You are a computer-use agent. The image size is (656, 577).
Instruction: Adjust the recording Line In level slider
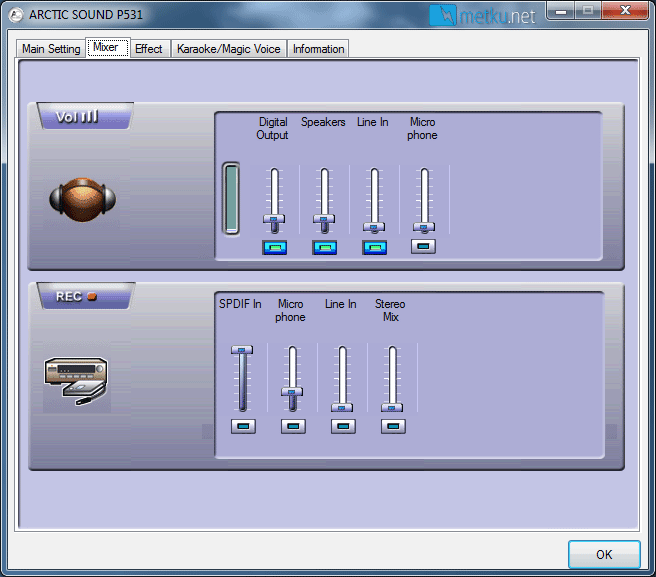coord(342,407)
